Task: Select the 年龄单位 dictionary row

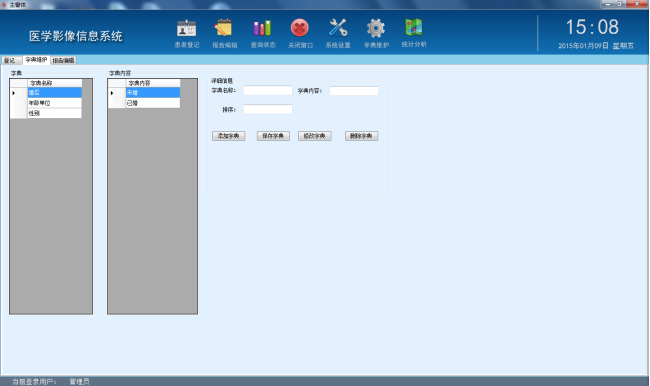Action: click(x=54, y=103)
